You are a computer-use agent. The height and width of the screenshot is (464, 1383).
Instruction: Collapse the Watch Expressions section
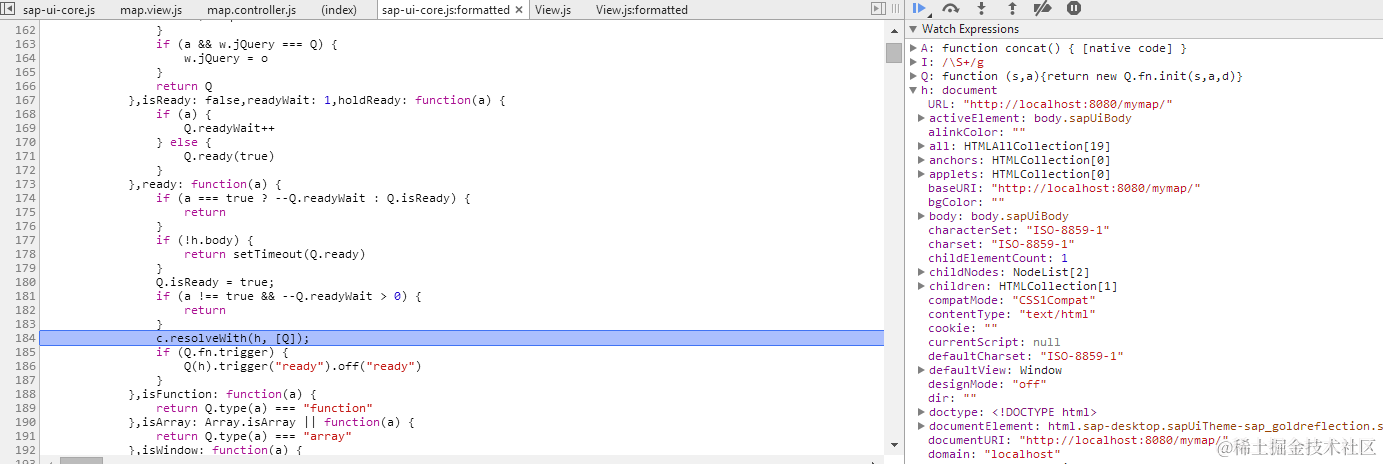tap(914, 29)
